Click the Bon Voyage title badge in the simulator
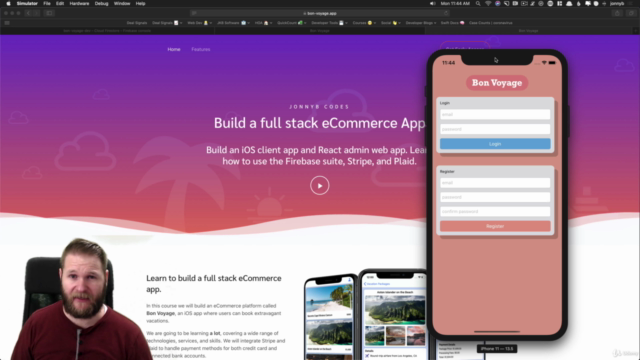This screenshot has height=360, width=640. (497, 83)
